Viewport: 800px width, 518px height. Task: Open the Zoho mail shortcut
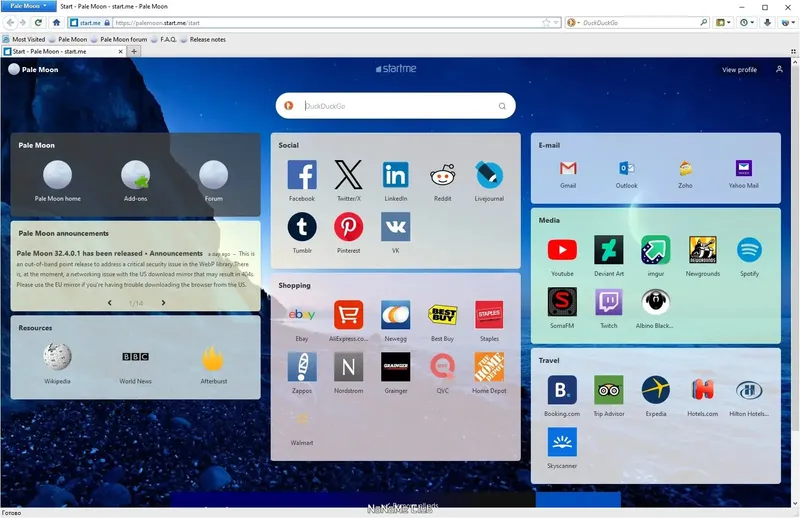coord(685,168)
